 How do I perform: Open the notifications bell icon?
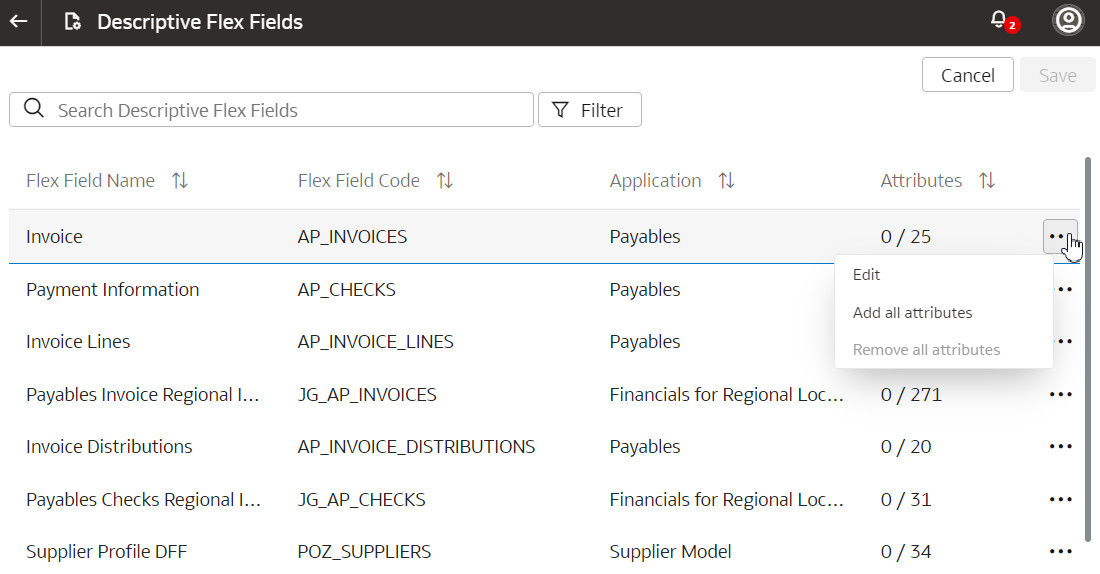pos(999,21)
